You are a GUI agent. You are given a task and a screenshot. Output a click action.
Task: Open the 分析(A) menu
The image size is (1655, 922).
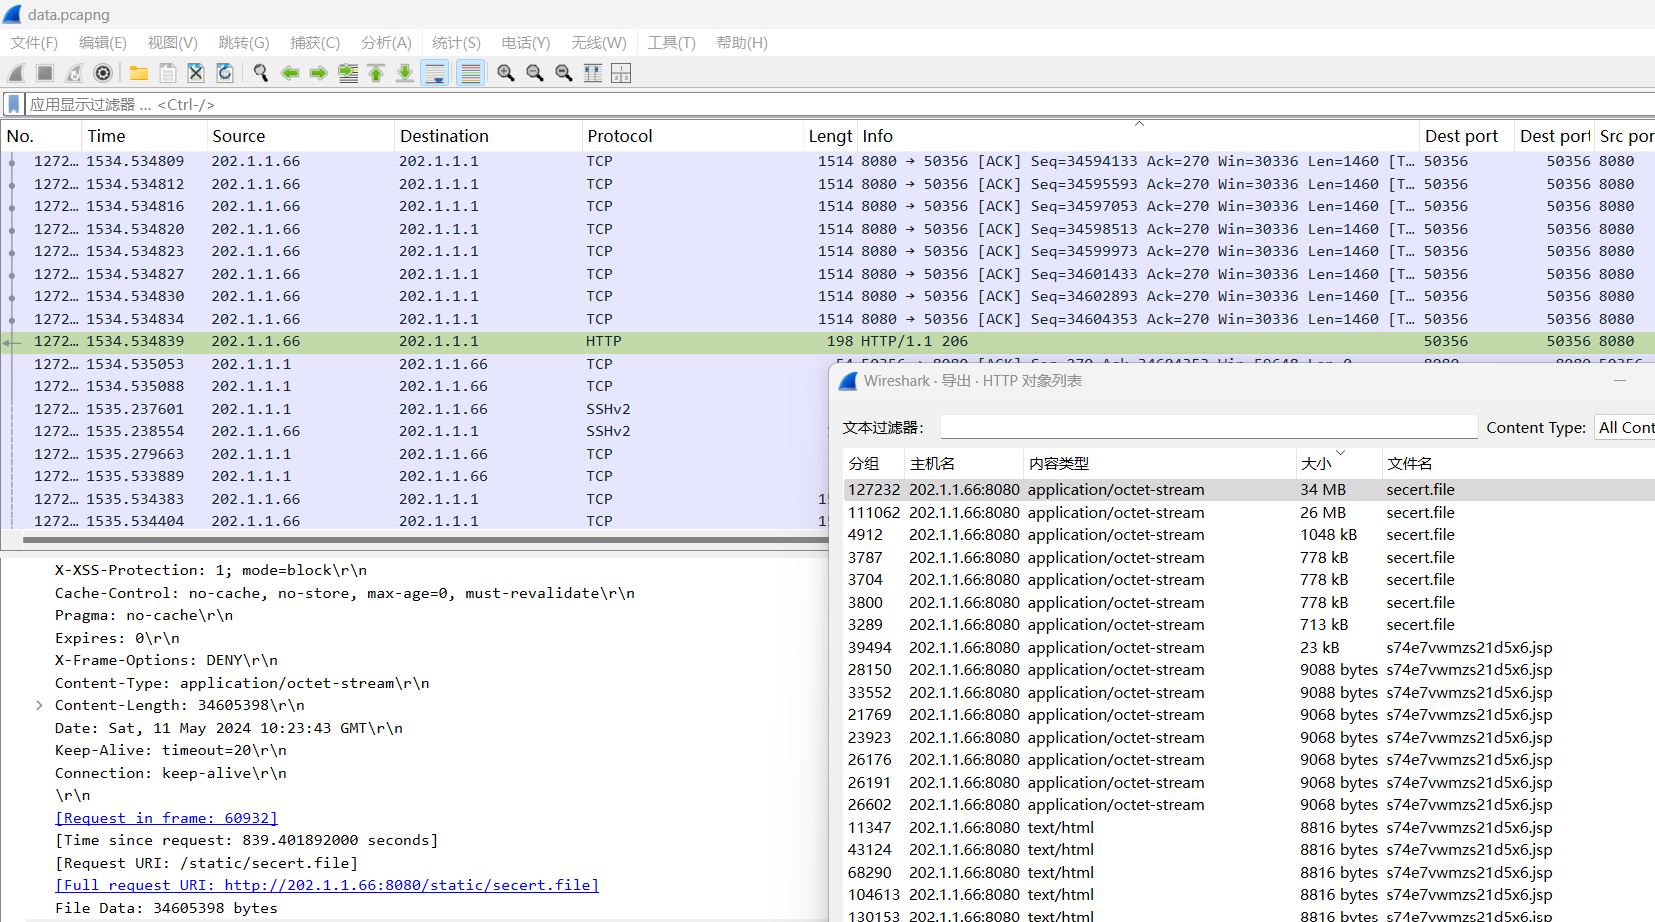coord(386,42)
